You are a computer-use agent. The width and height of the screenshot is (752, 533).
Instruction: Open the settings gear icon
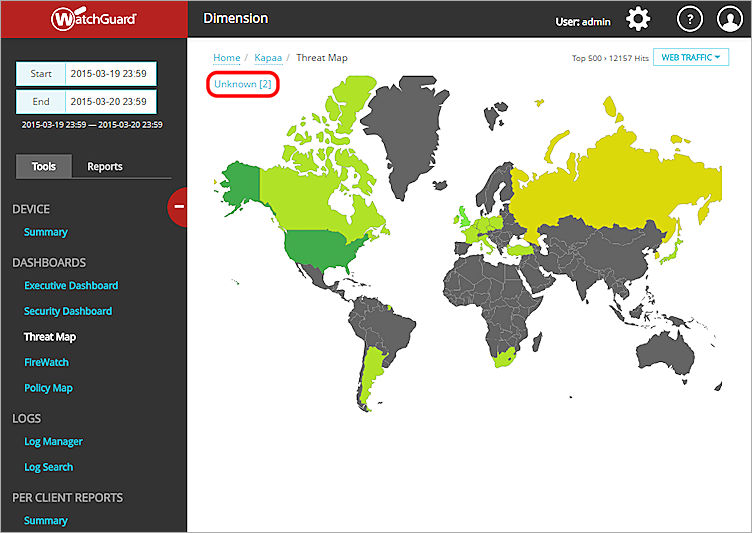coord(638,19)
